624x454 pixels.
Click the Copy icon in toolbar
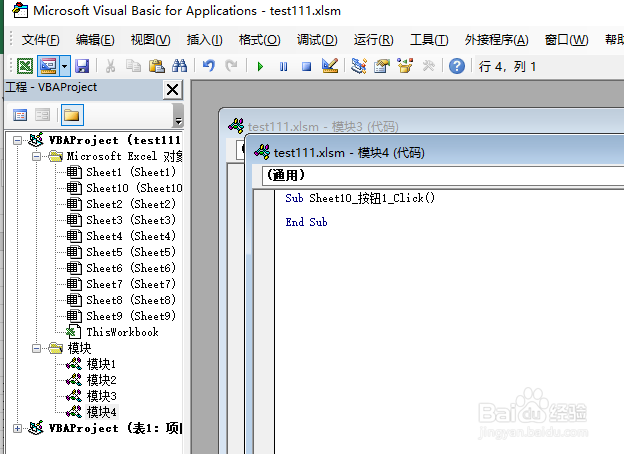[133, 66]
